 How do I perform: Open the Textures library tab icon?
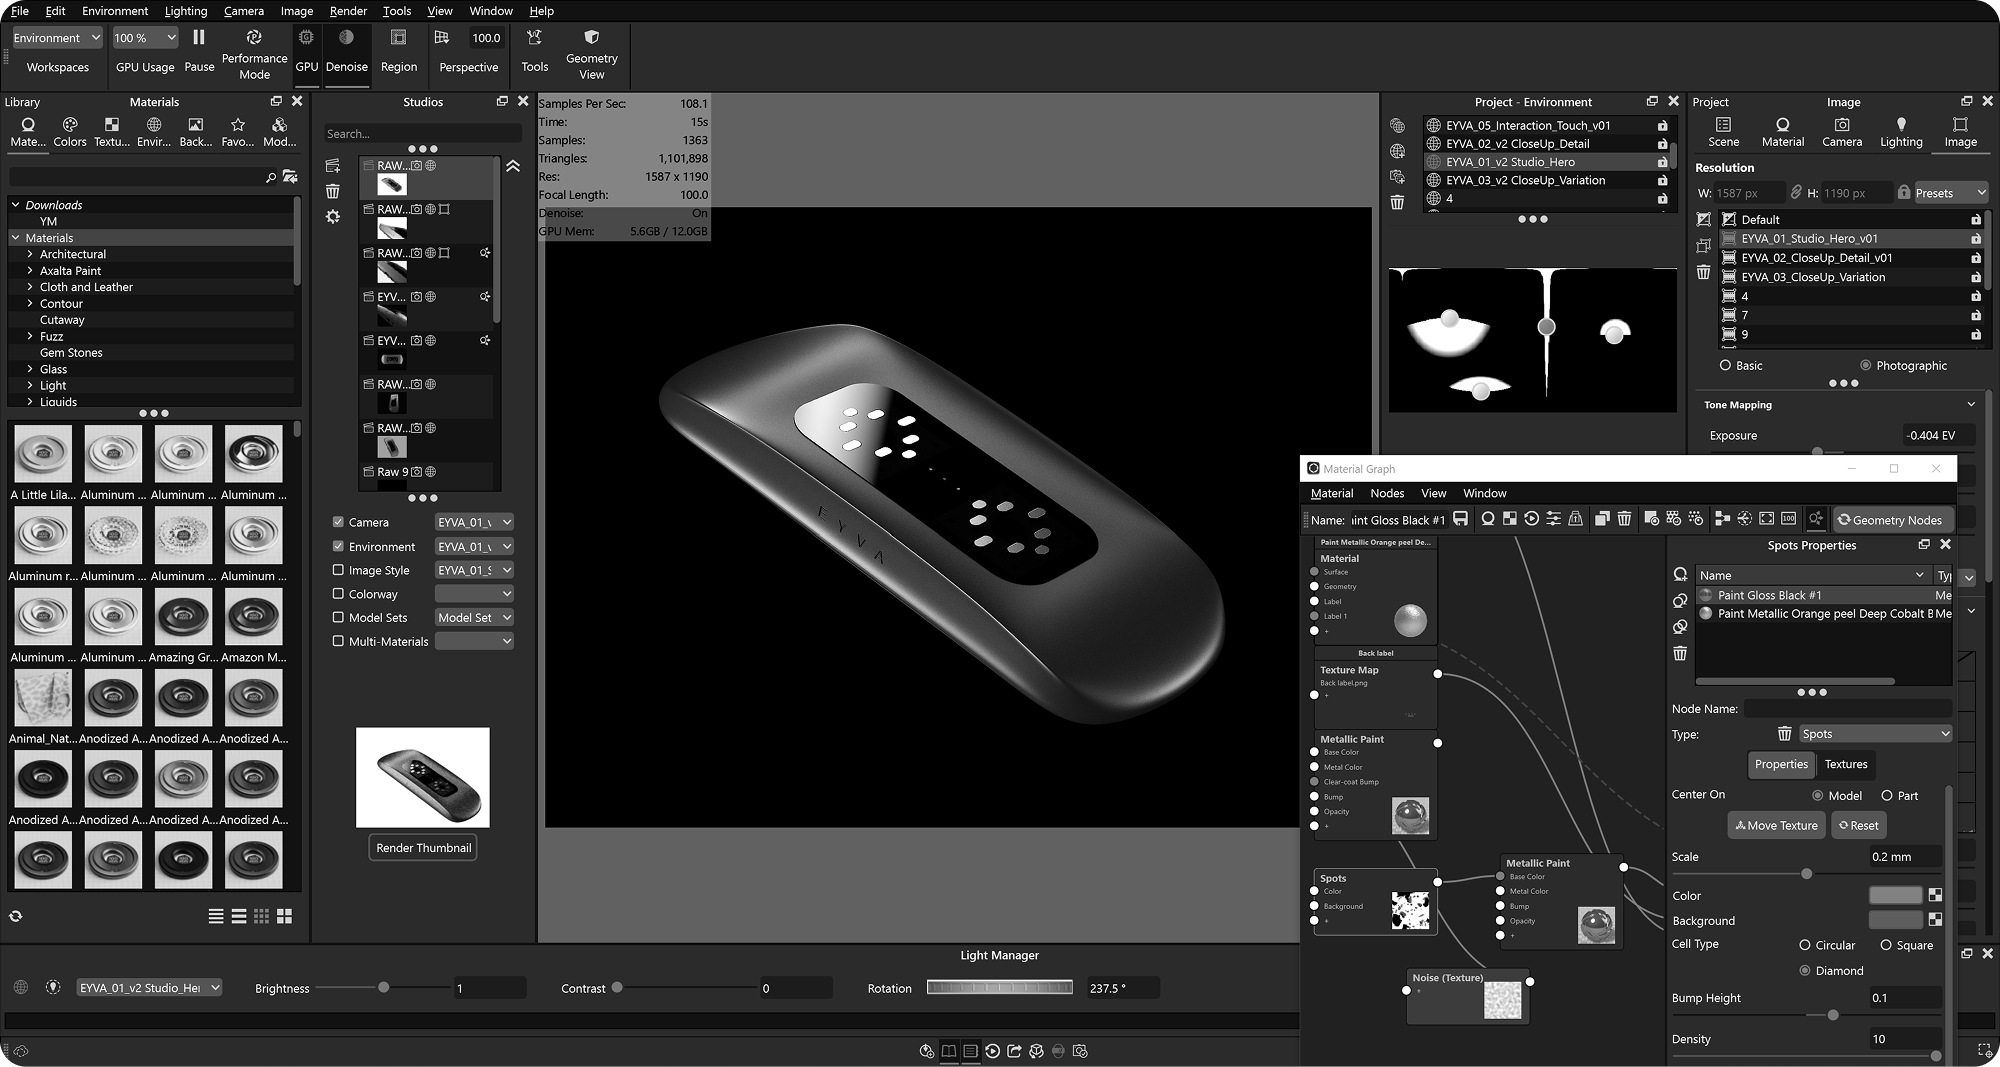click(112, 131)
